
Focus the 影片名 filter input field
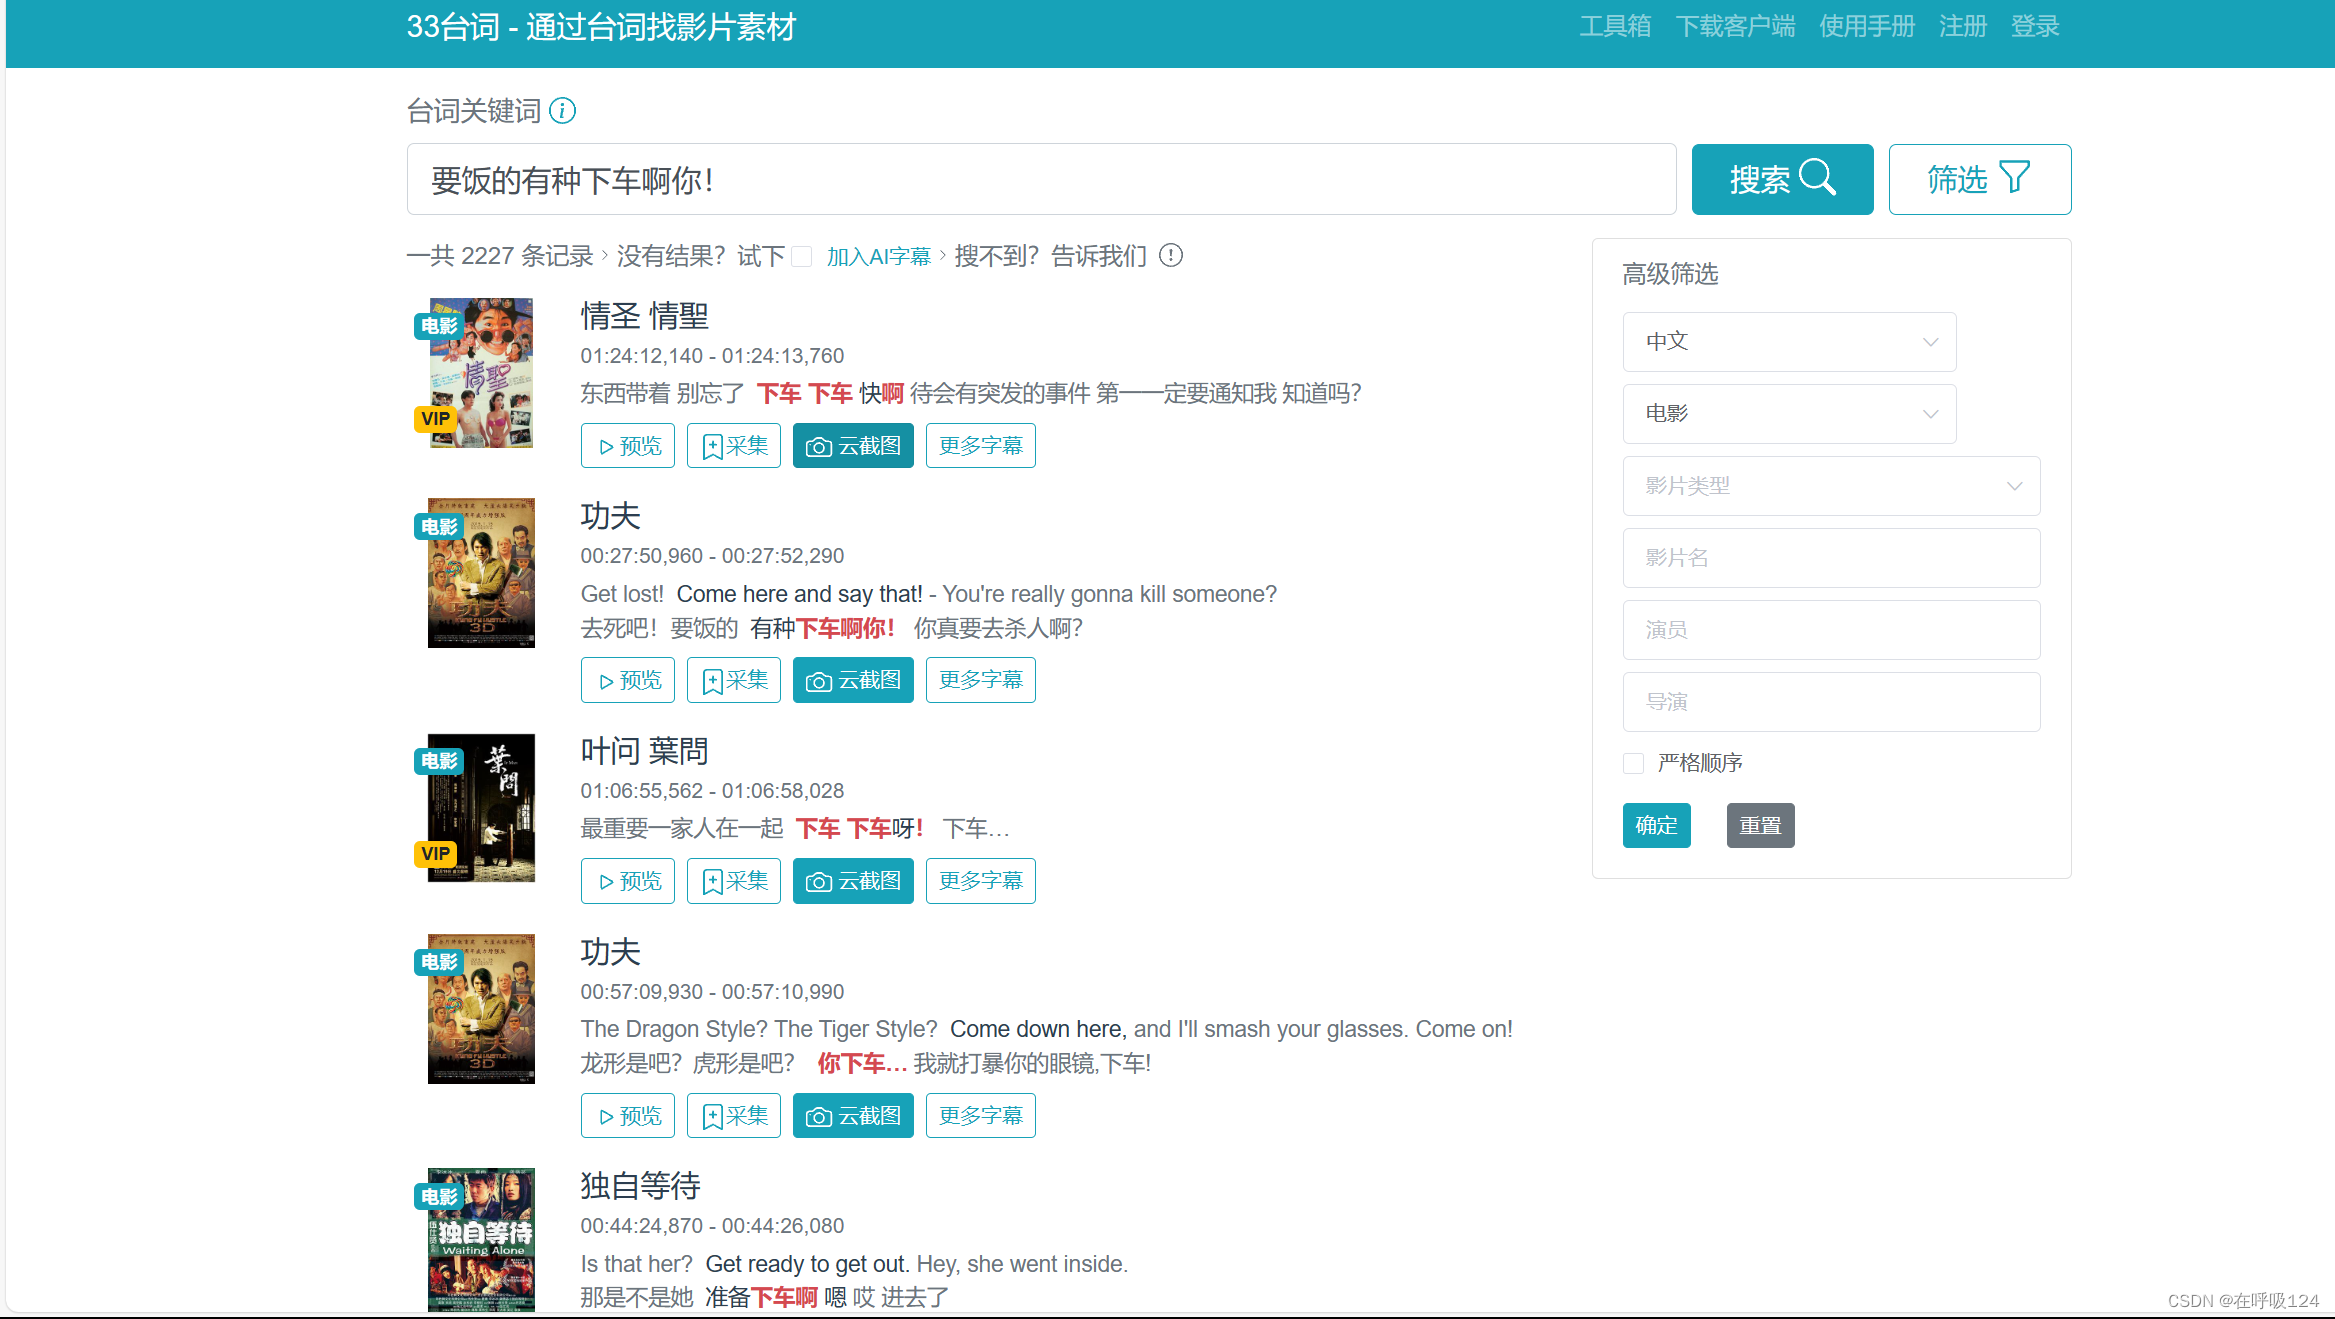tap(1831, 558)
